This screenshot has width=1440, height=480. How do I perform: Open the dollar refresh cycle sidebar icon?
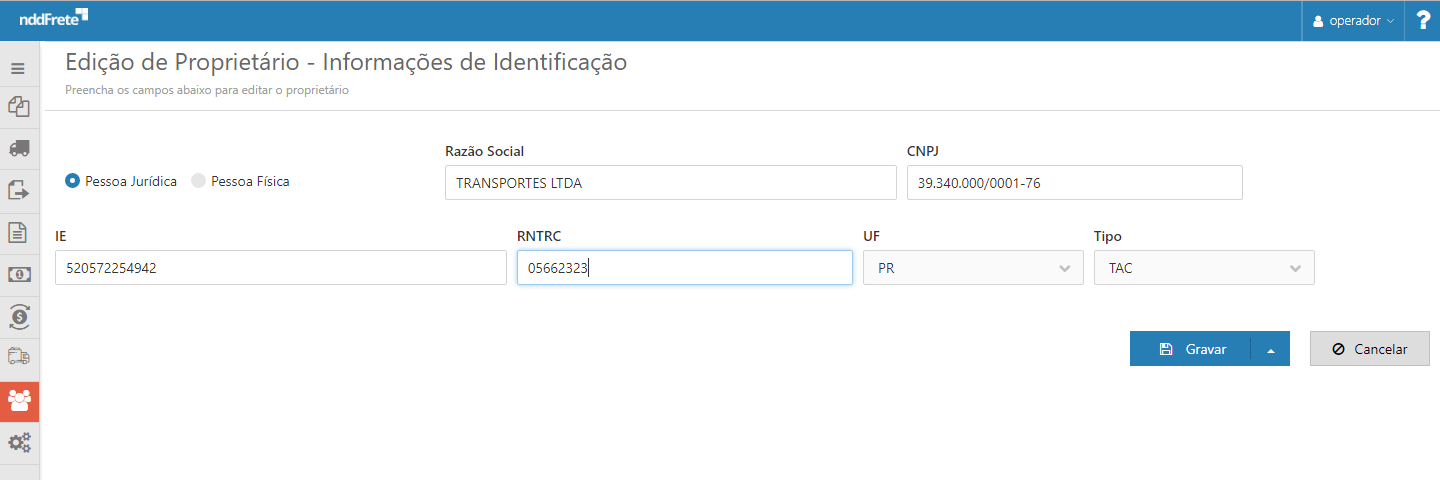click(18, 316)
